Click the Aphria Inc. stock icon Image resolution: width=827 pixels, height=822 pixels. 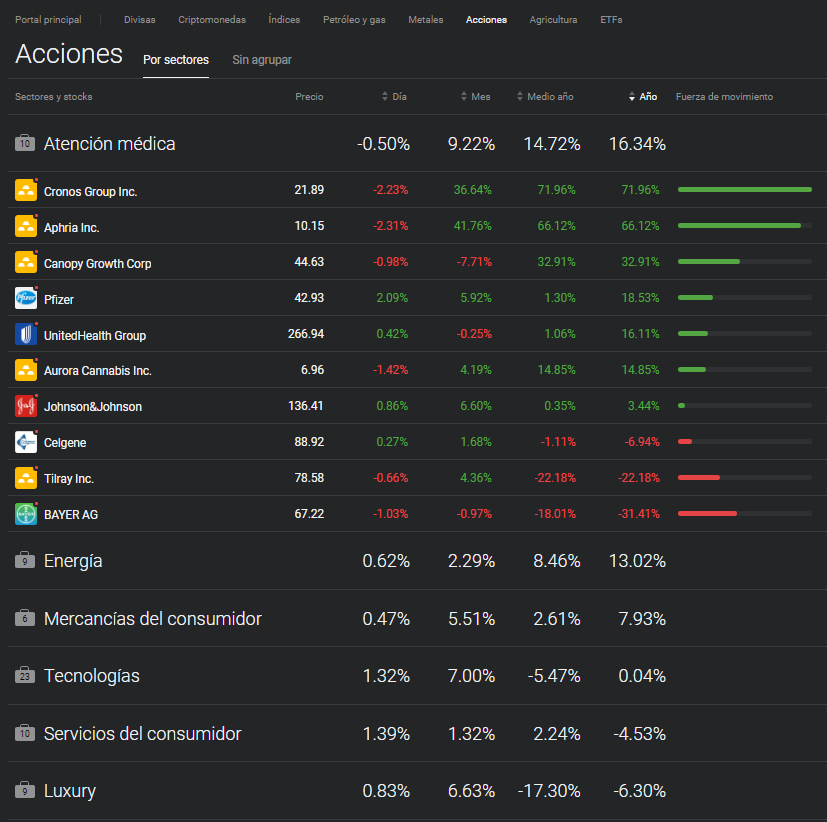[x=26, y=226]
